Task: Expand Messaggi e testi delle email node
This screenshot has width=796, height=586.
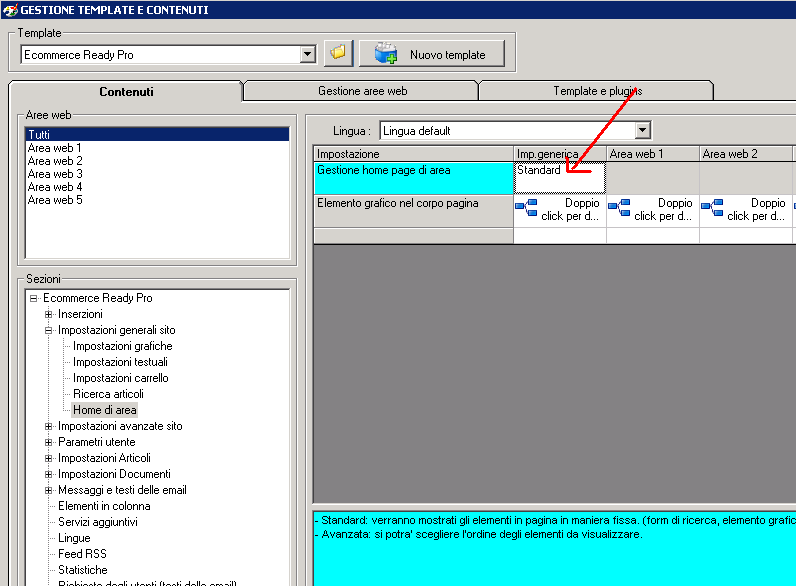Action: point(49,490)
